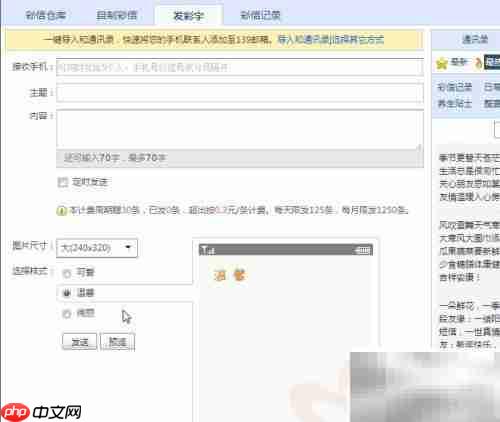Screen dimensions: 500x422
Task: Click the php中文网 logo
Action: (x=41, y=411)
